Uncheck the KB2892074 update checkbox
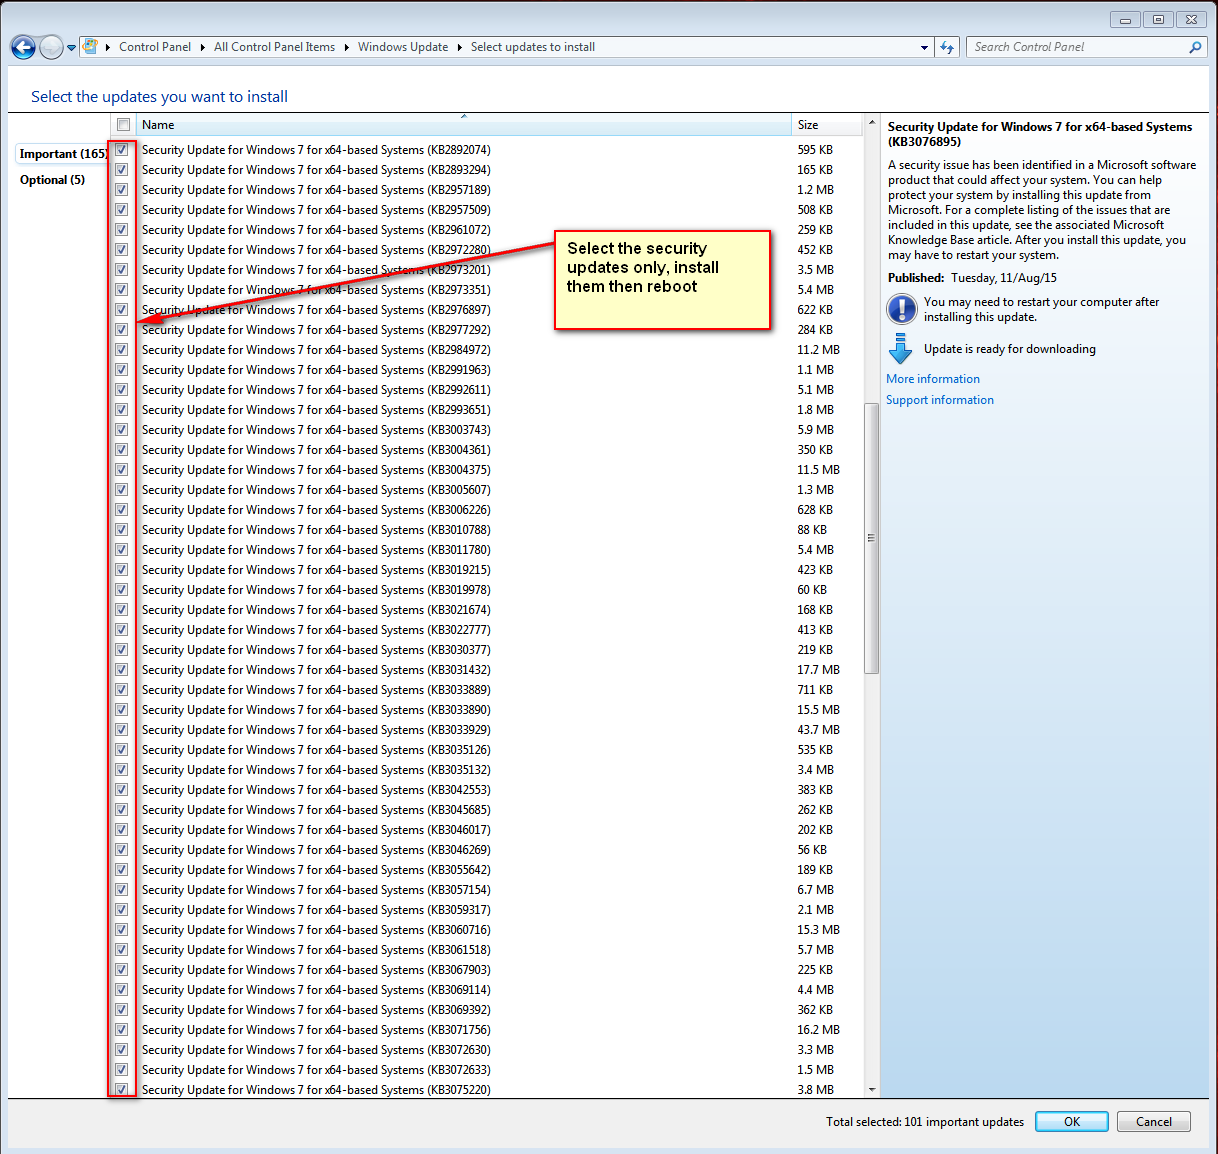1218x1154 pixels. [122, 150]
